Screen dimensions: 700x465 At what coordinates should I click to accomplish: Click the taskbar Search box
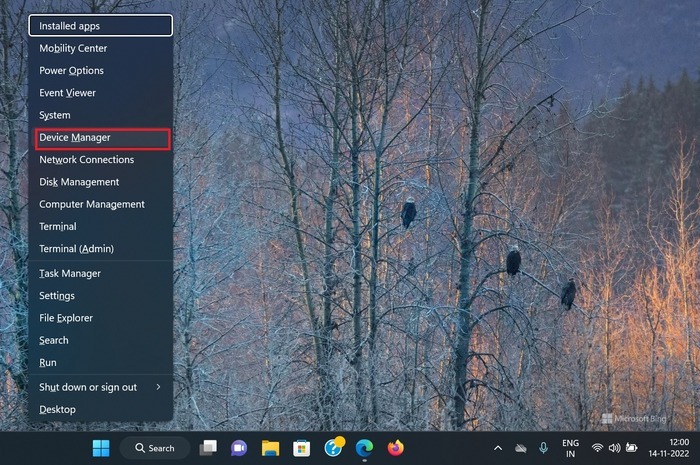click(x=155, y=448)
